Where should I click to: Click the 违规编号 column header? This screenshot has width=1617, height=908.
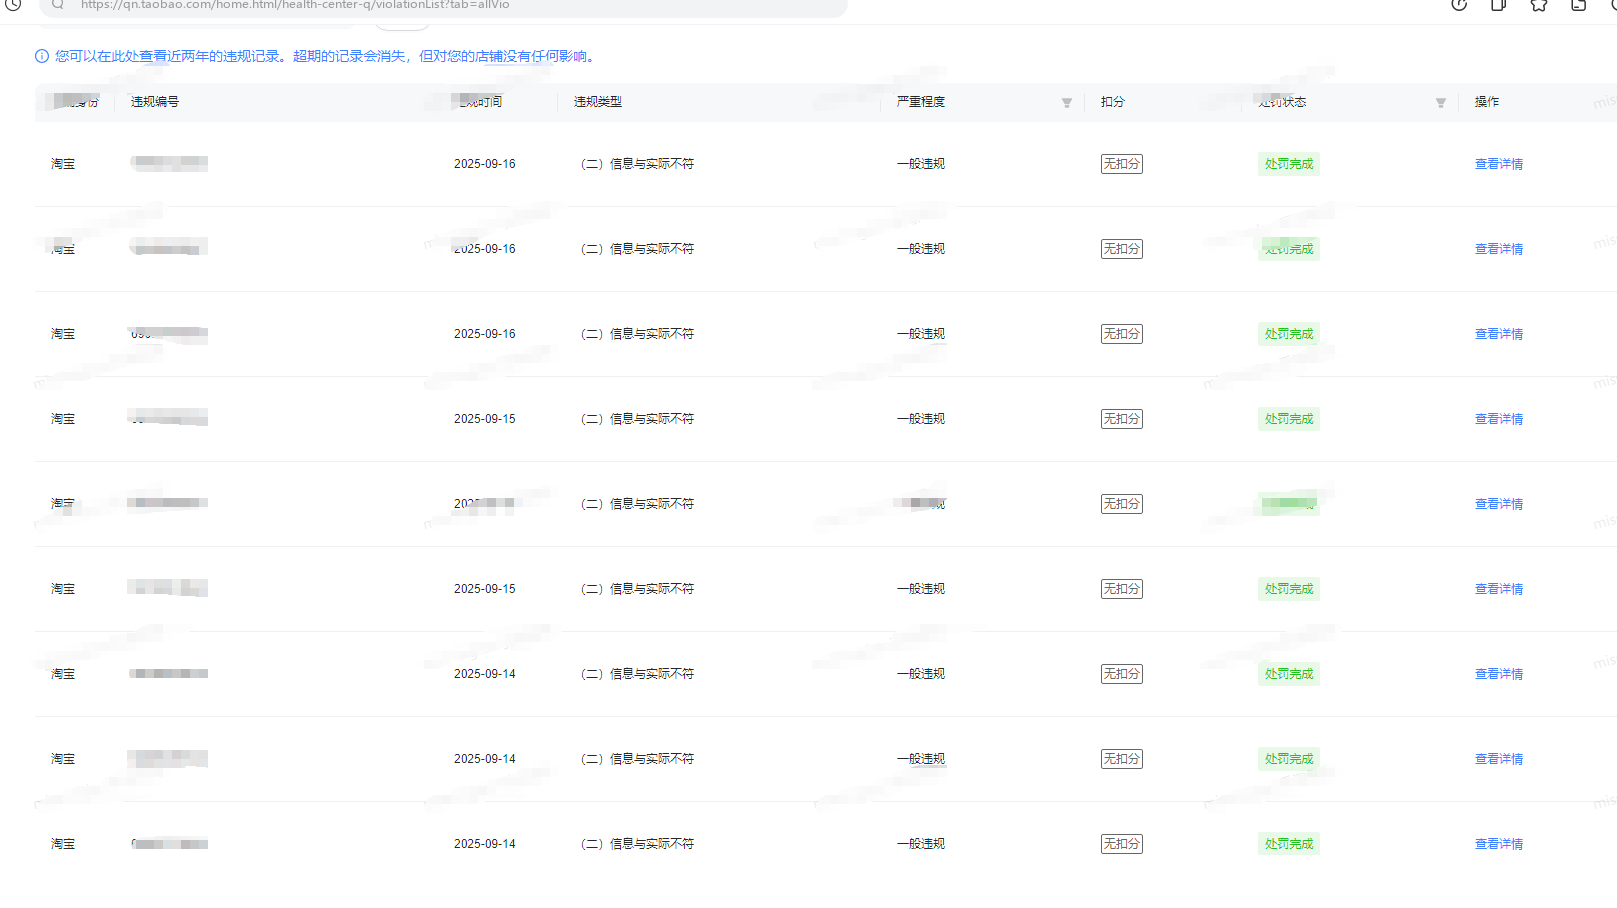155,102
